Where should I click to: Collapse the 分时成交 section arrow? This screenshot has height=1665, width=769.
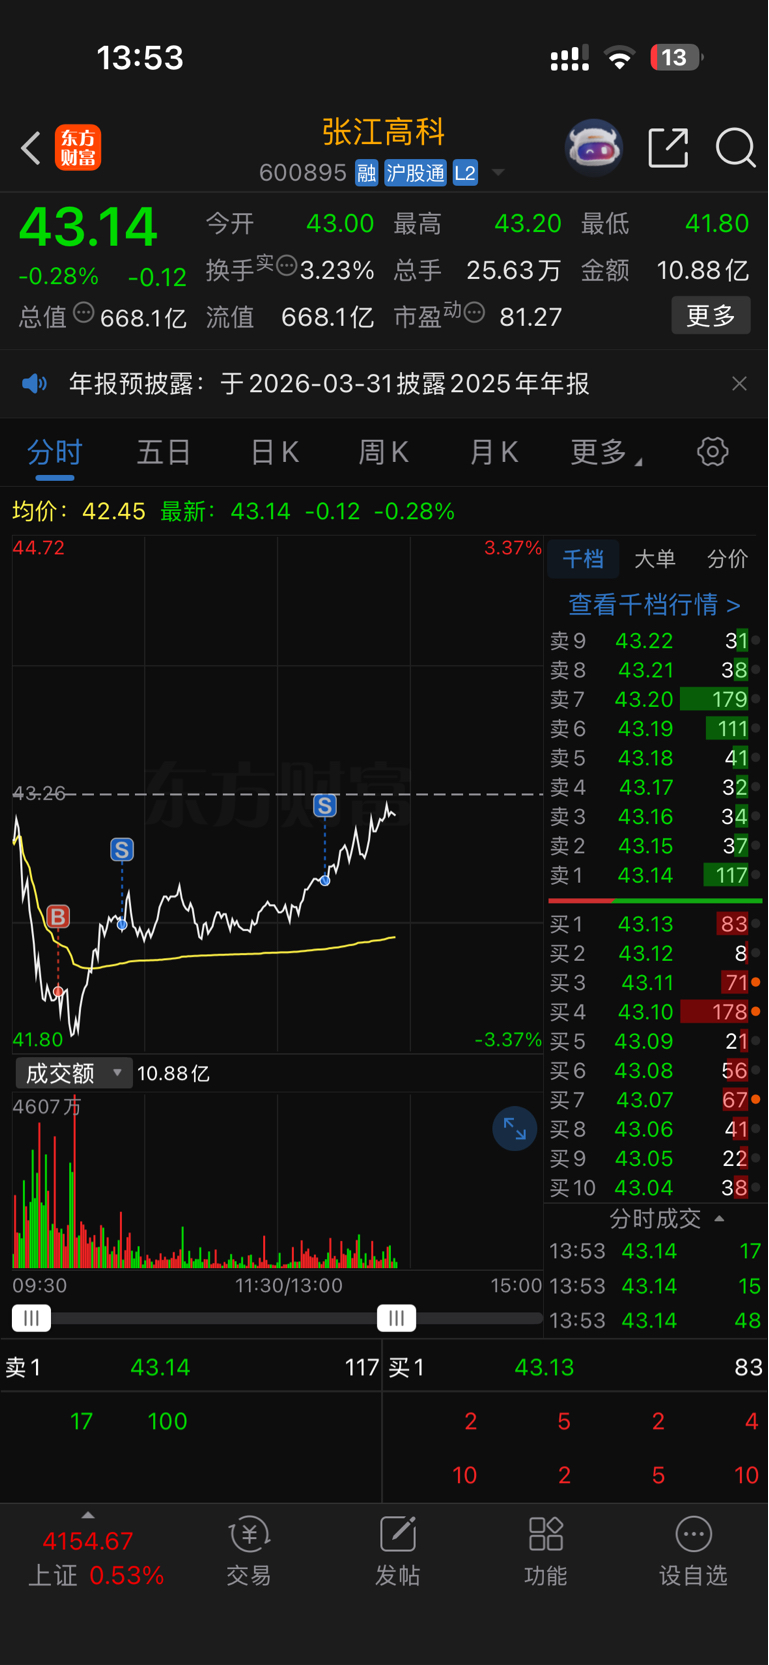point(719,1219)
